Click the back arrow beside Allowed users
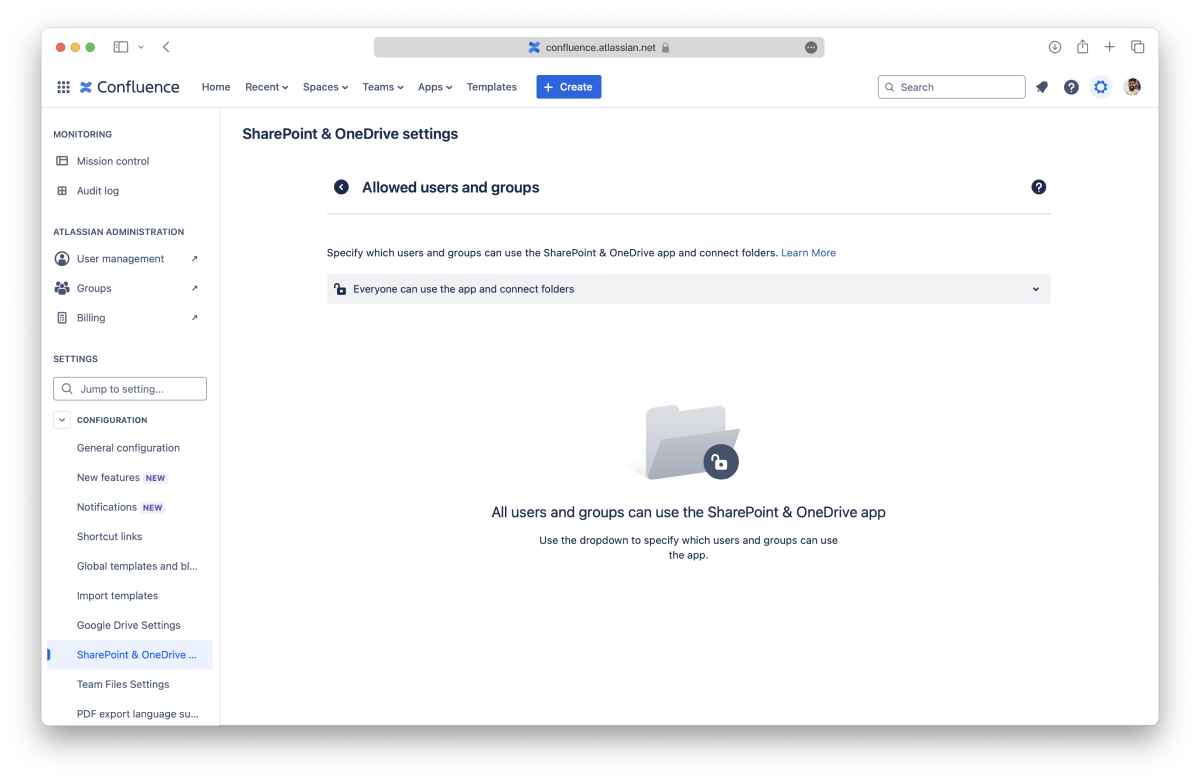The height and width of the screenshot is (781, 1200). pyautogui.click(x=341, y=187)
